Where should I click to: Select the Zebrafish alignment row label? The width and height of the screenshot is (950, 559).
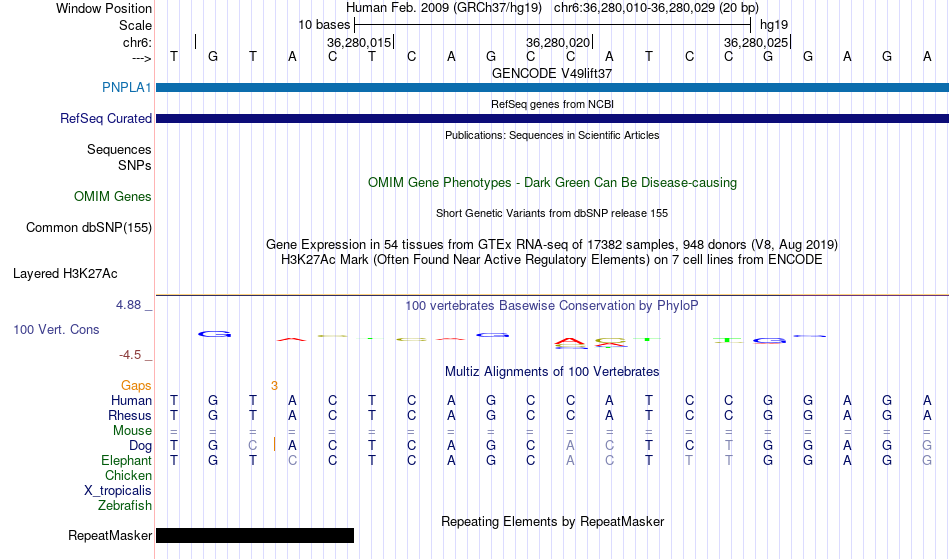[125, 505]
